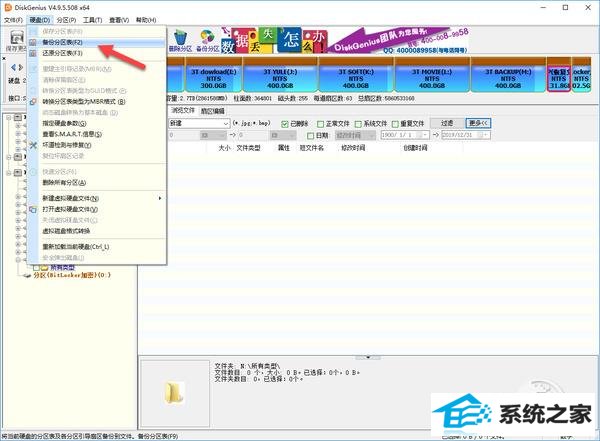Go forward with the right navigation arrow
Viewport: 600px width, 441px height.
[21, 67]
